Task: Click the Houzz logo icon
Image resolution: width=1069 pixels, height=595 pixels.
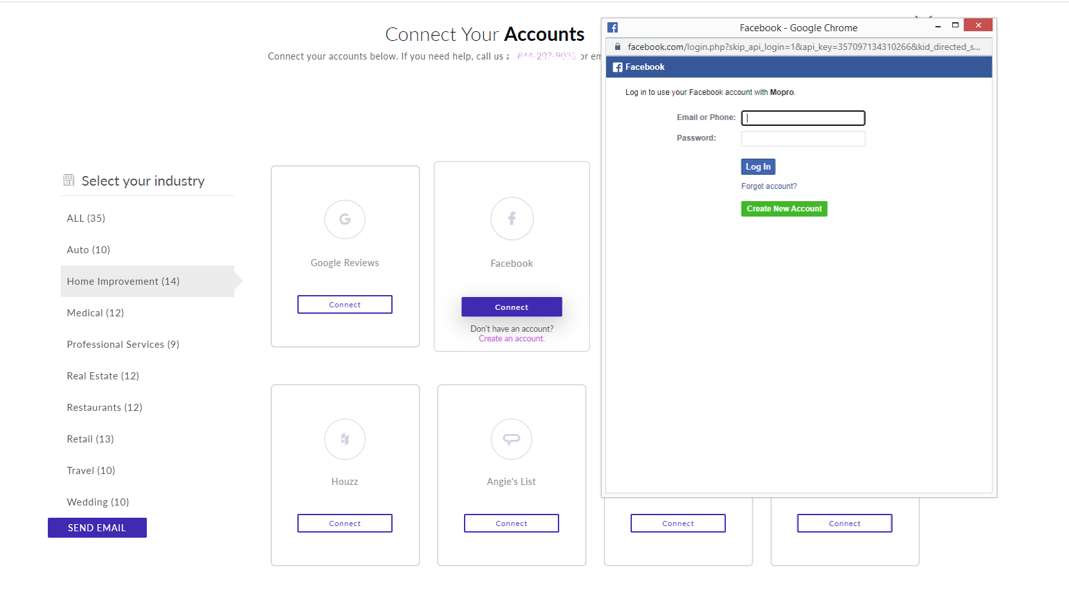Action: click(x=345, y=439)
